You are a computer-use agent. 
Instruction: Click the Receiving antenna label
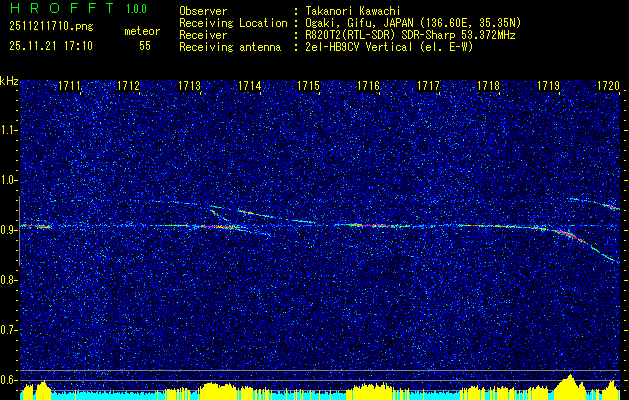[x=230, y=47]
